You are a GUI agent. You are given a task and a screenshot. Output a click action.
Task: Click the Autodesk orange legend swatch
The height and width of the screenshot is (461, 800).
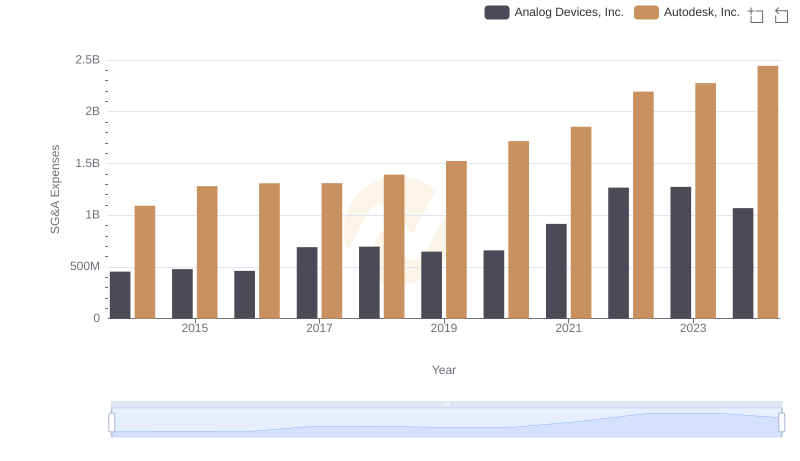tap(646, 12)
